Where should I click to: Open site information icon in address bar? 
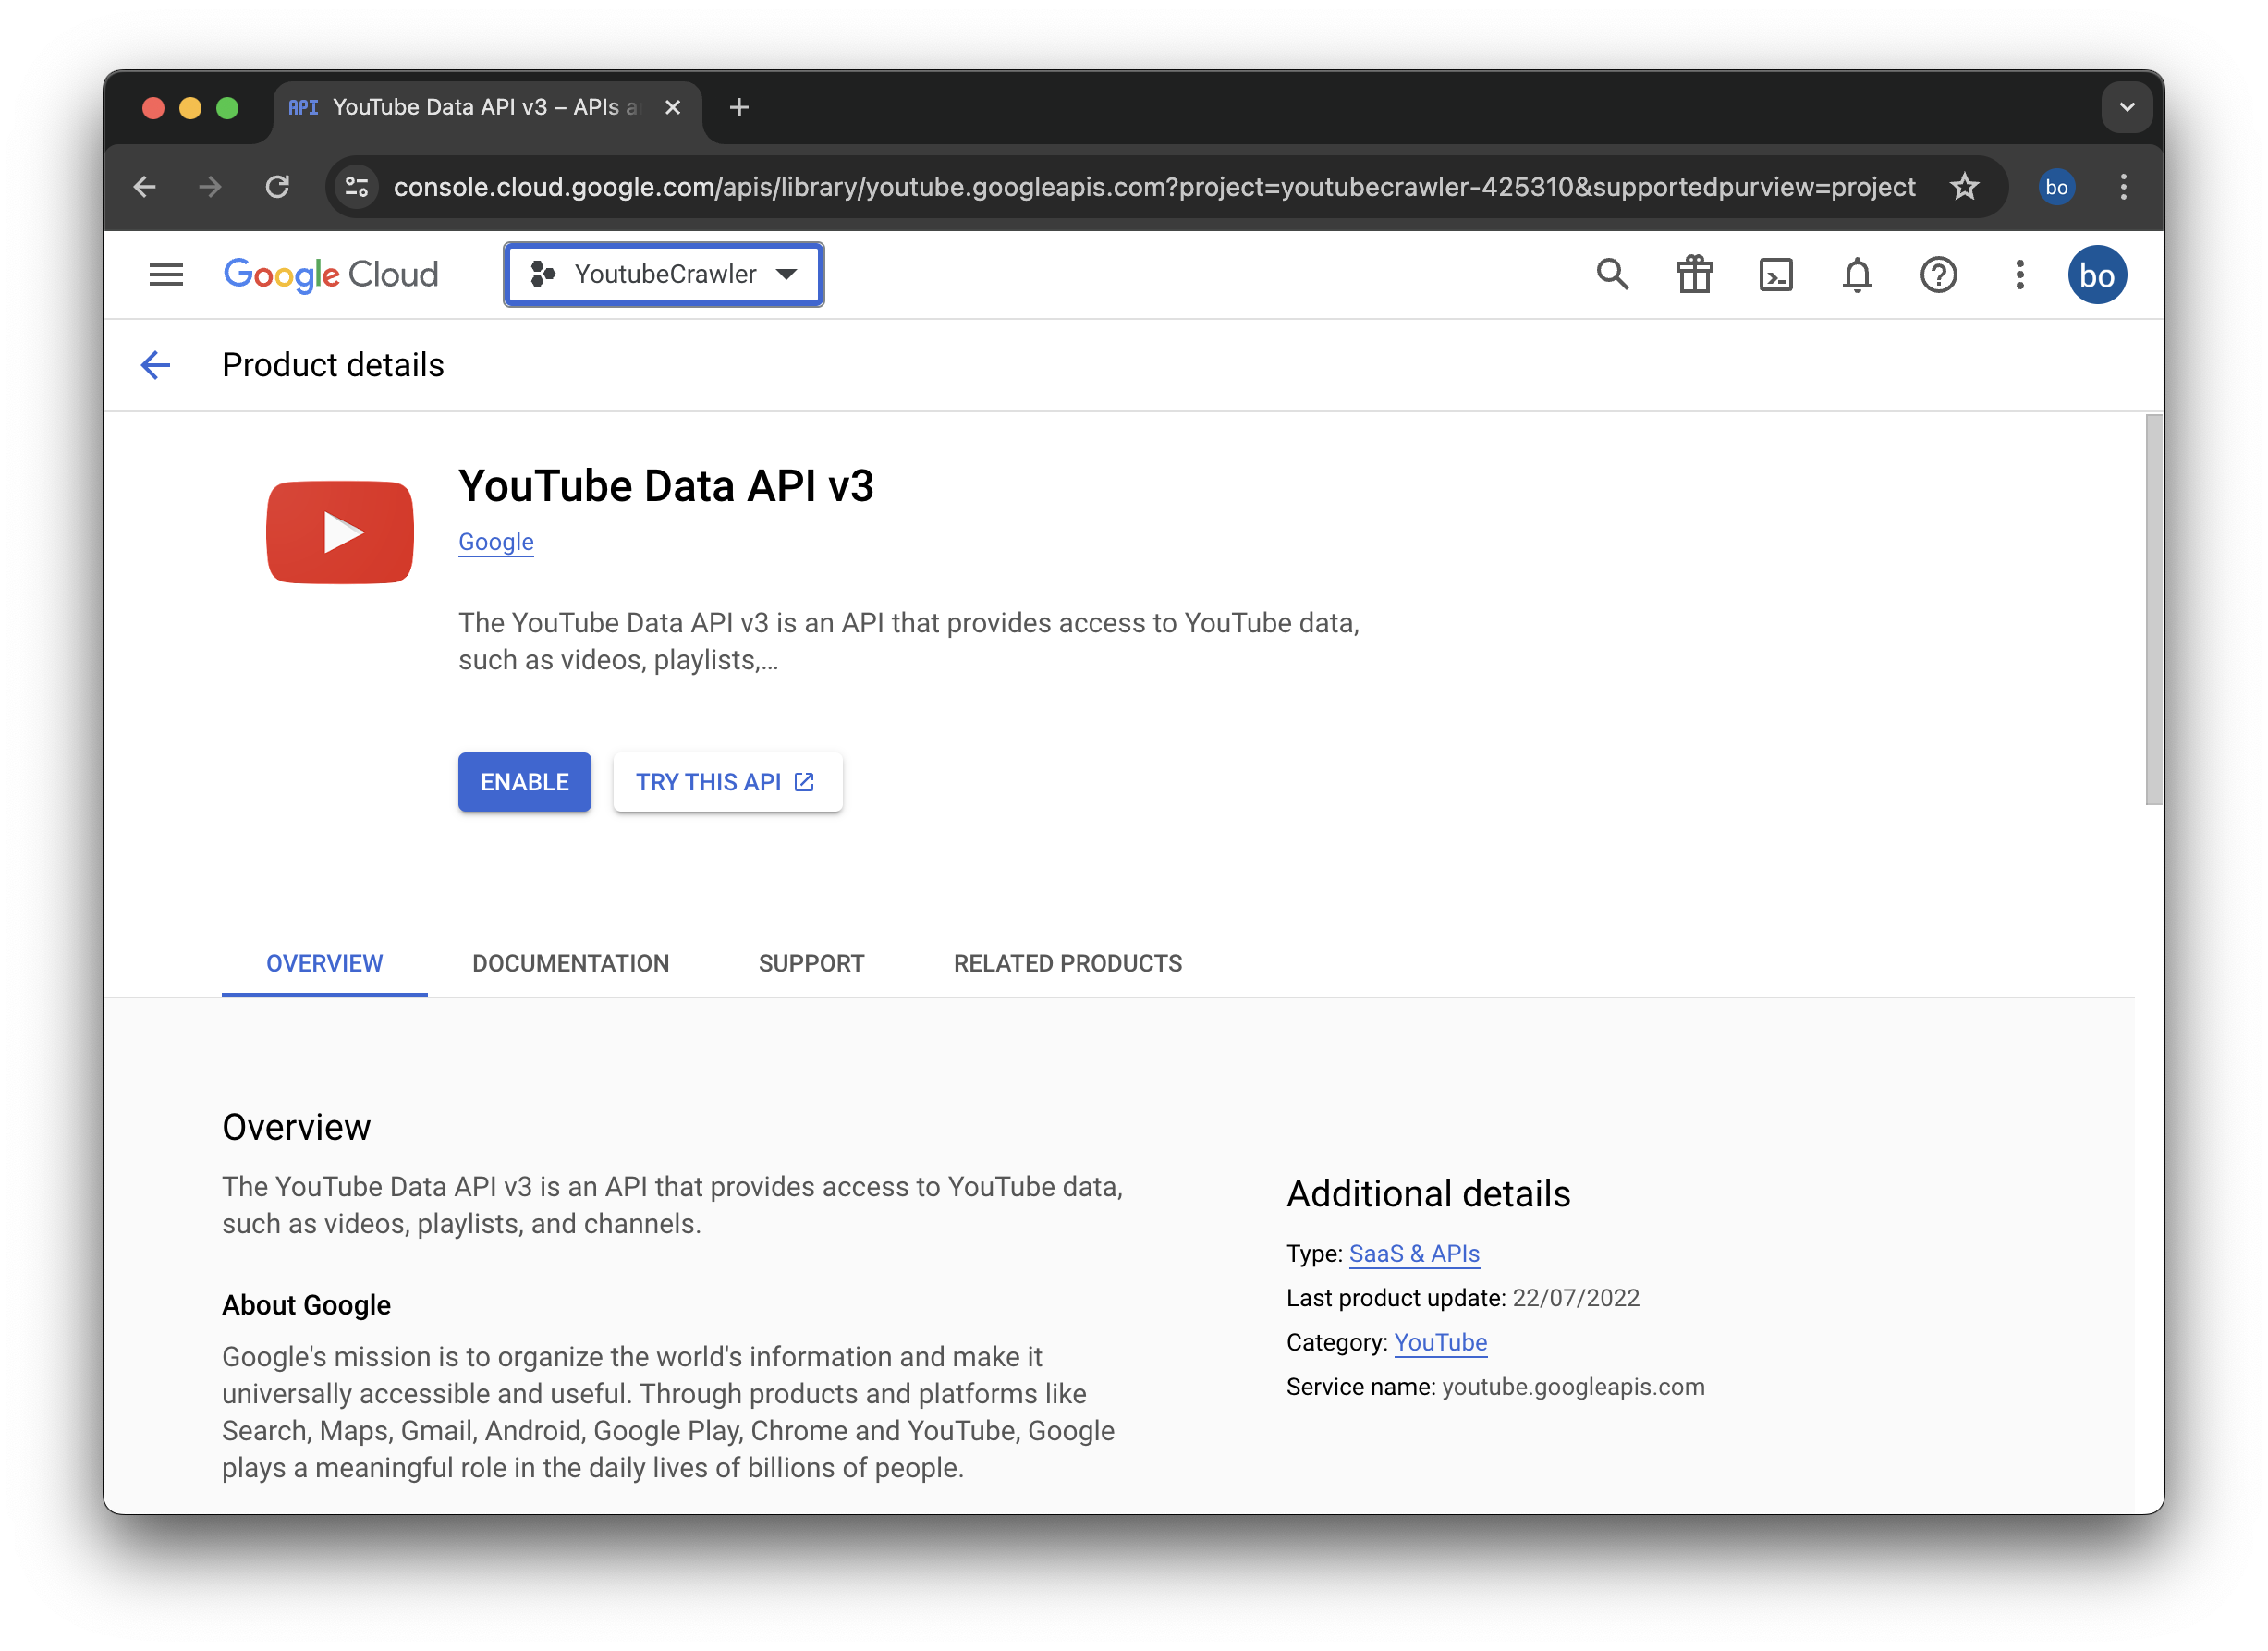tap(357, 187)
